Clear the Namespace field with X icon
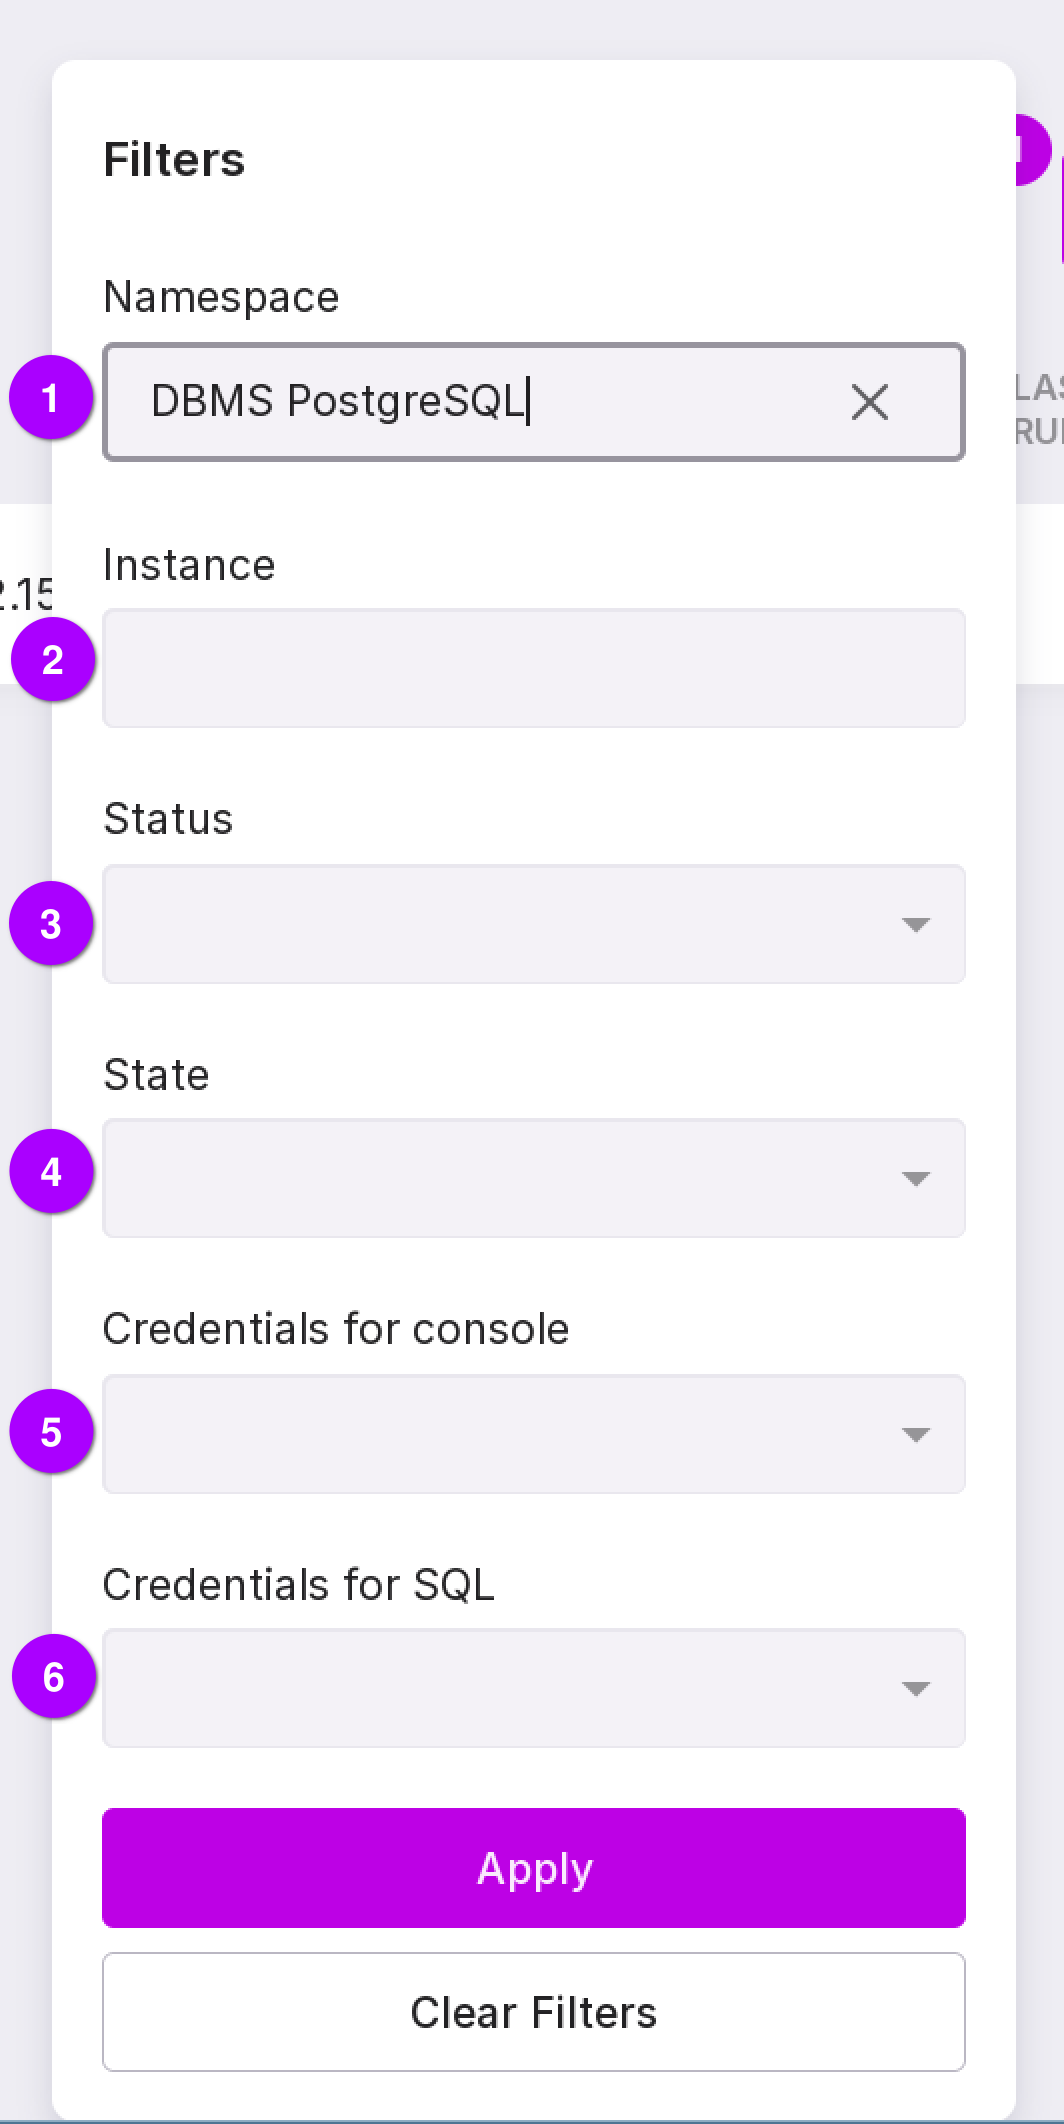This screenshot has height=2124, width=1064. click(869, 402)
